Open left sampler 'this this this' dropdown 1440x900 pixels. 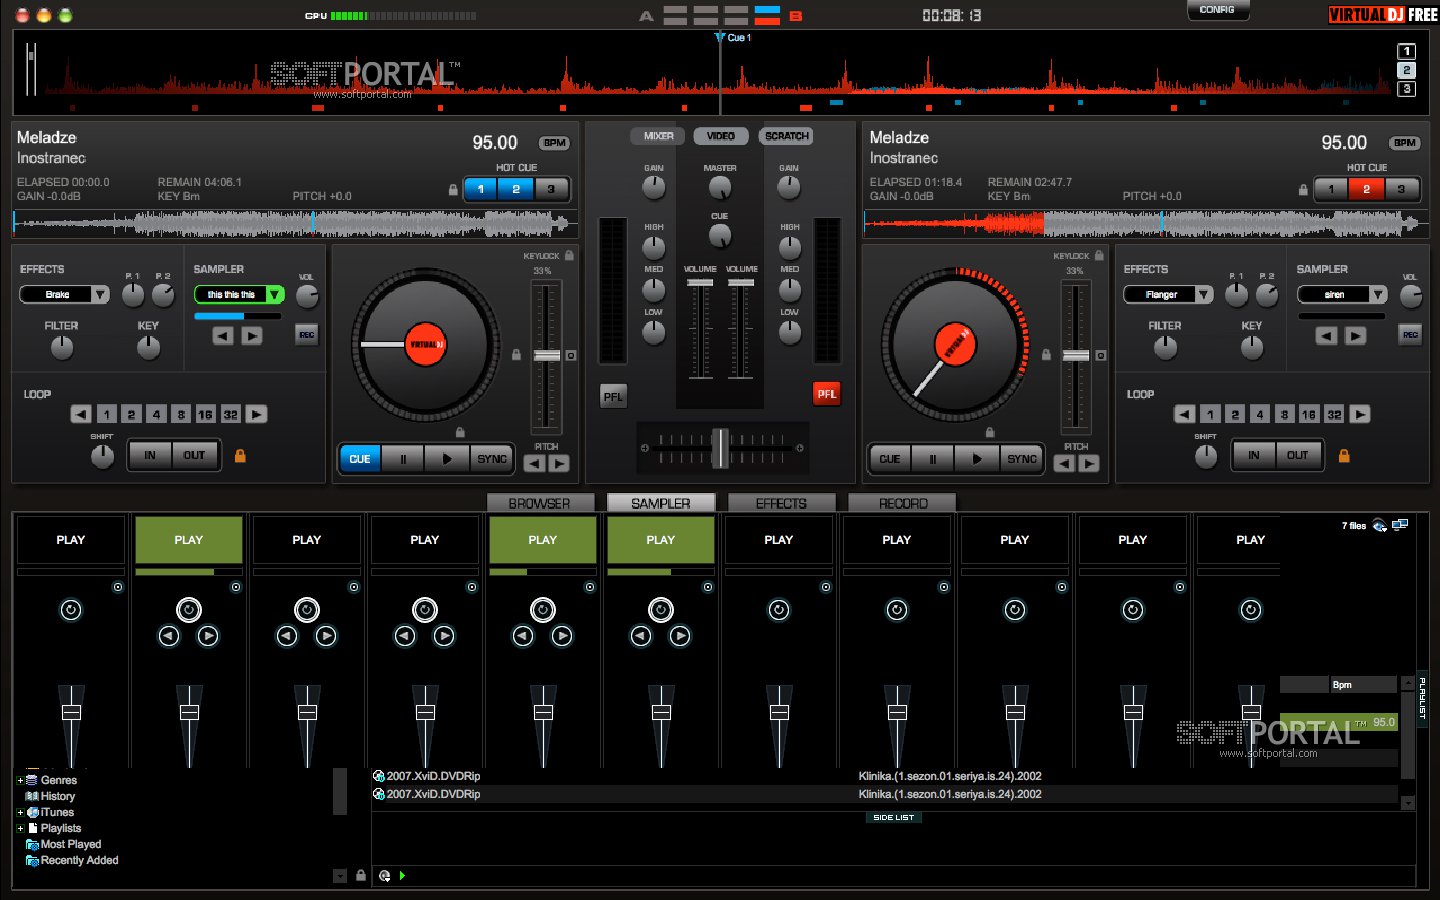[x=275, y=295]
